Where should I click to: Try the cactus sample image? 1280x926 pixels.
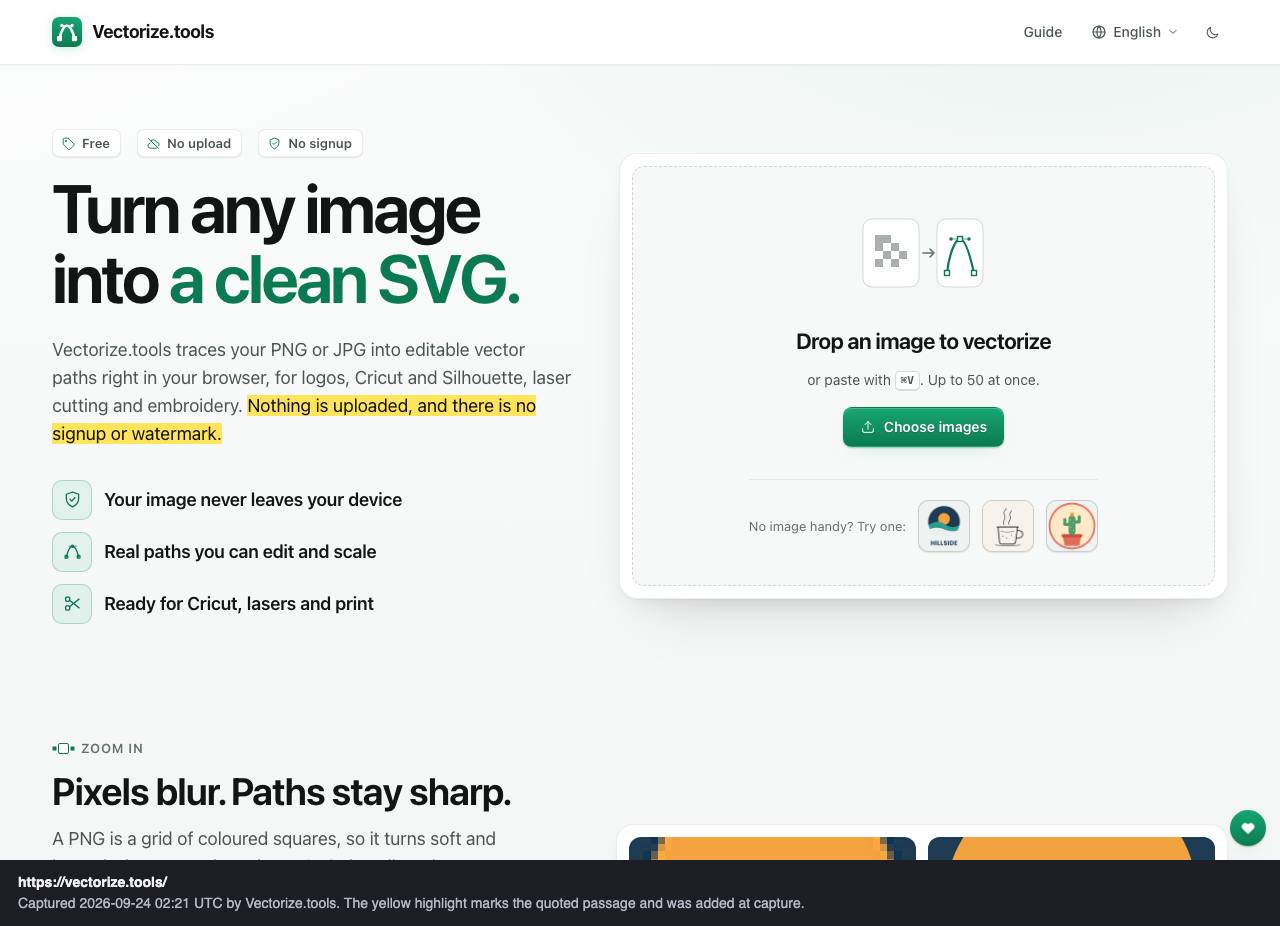[x=1072, y=526]
